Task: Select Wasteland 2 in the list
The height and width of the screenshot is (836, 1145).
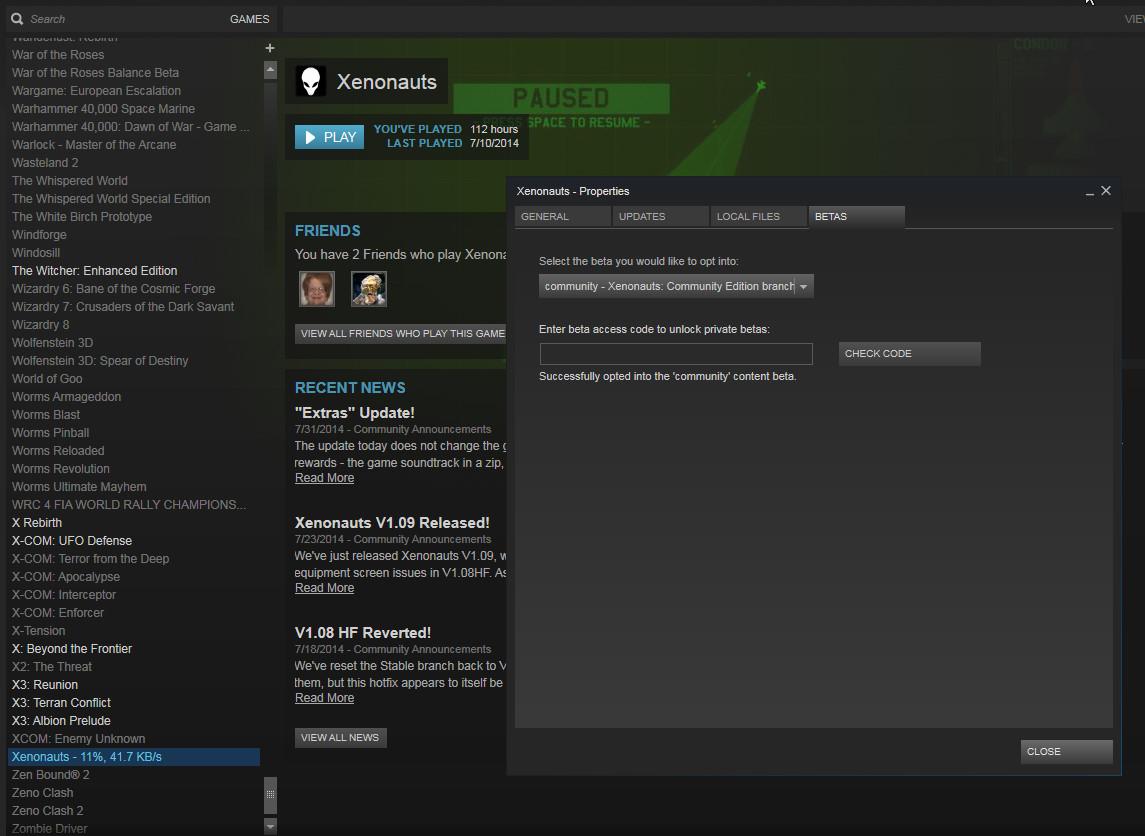Action: [x=45, y=163]
